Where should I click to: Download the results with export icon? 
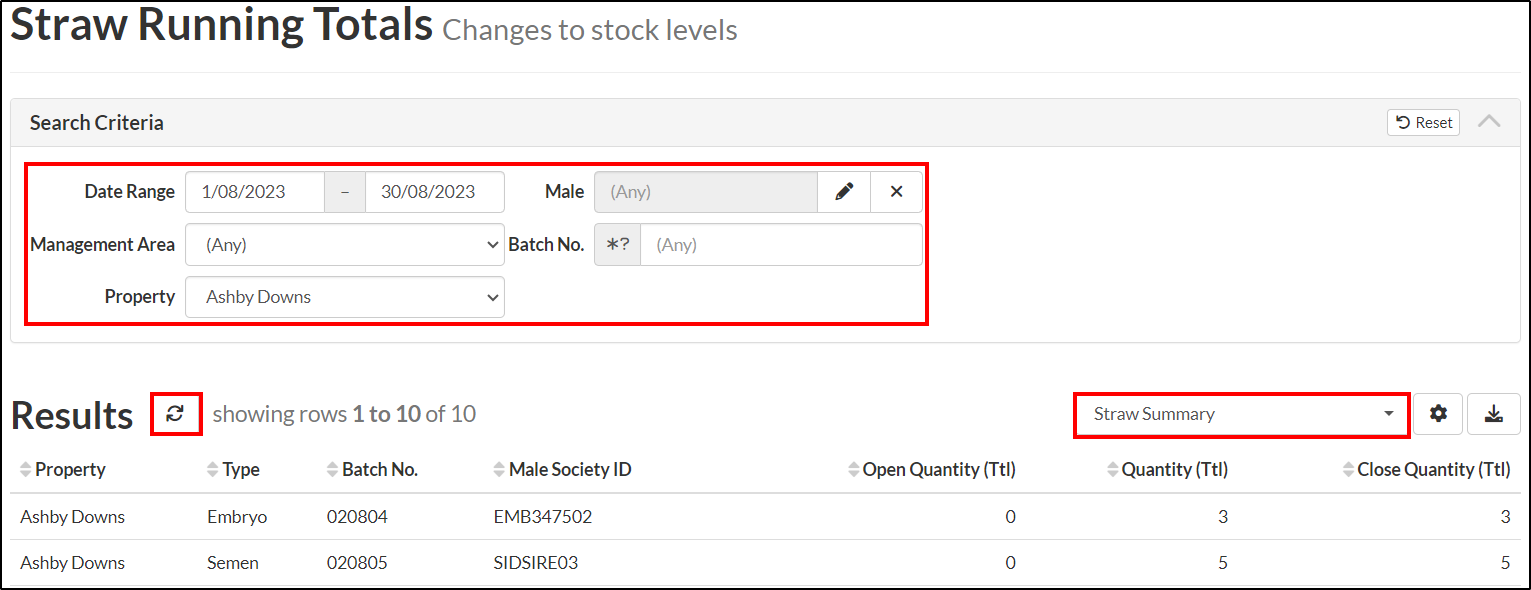point(1494,414)
